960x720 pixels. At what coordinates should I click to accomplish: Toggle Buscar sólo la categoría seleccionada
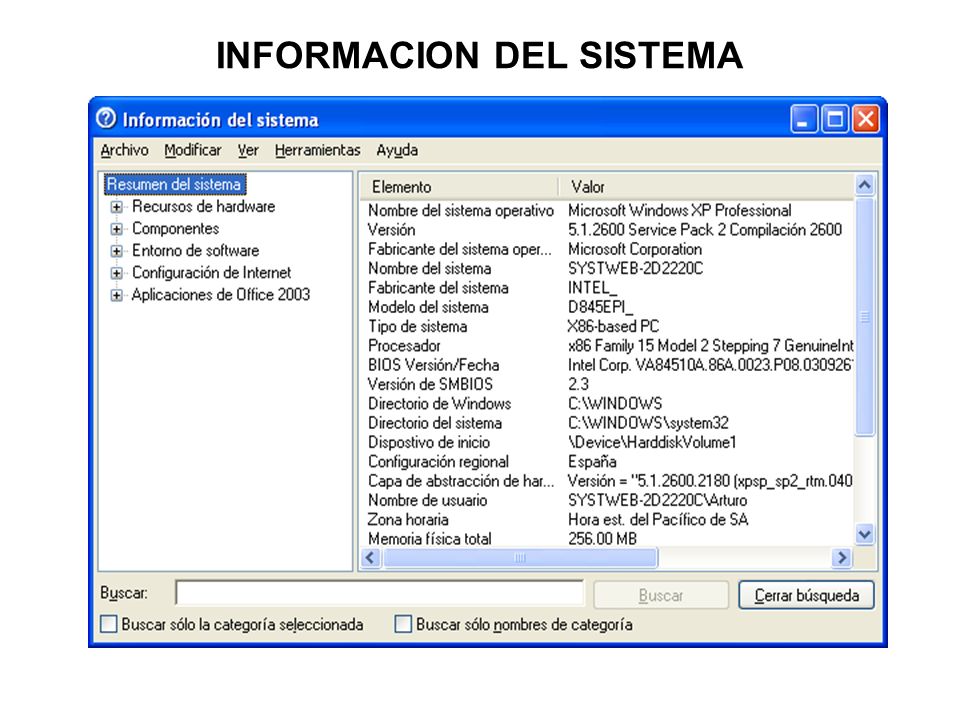(x=109, y=624)
